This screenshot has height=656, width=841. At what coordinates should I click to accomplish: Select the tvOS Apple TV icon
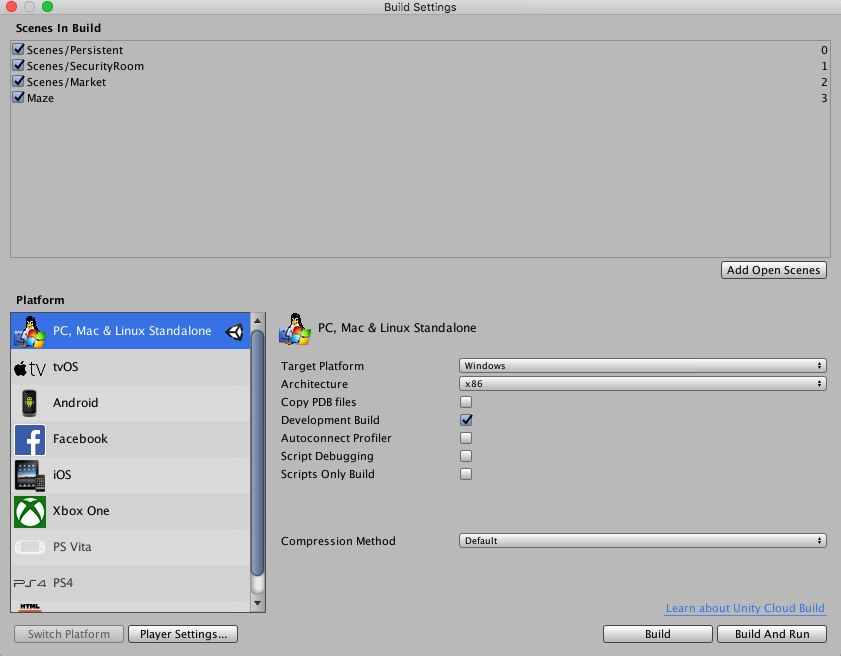(30, 368)
